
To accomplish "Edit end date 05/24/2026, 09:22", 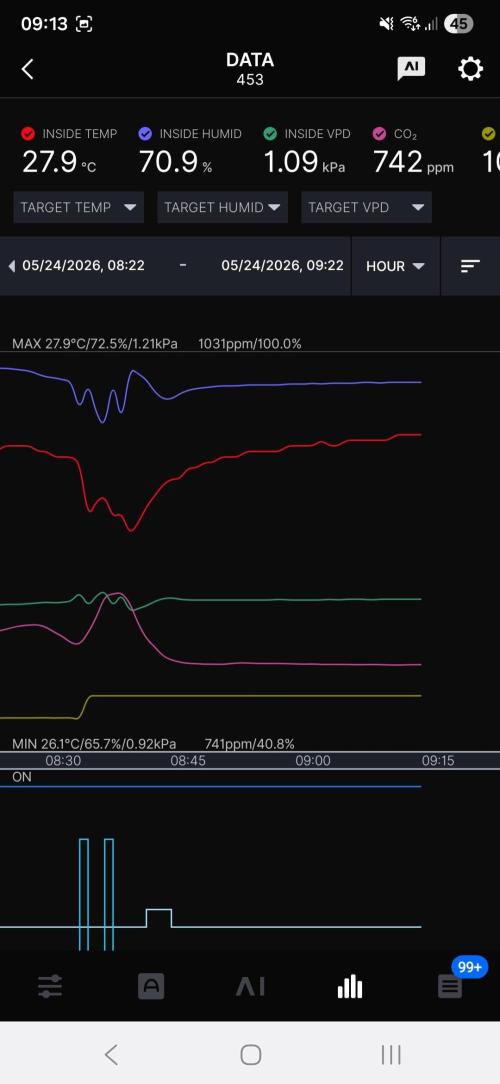I will point(282,265).
